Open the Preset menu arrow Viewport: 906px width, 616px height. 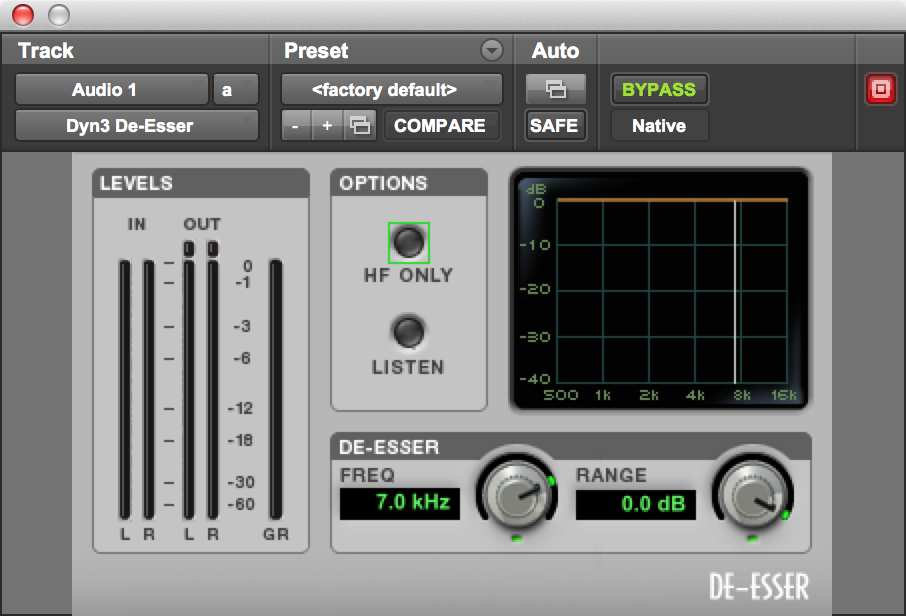click(x=492, y=50)
